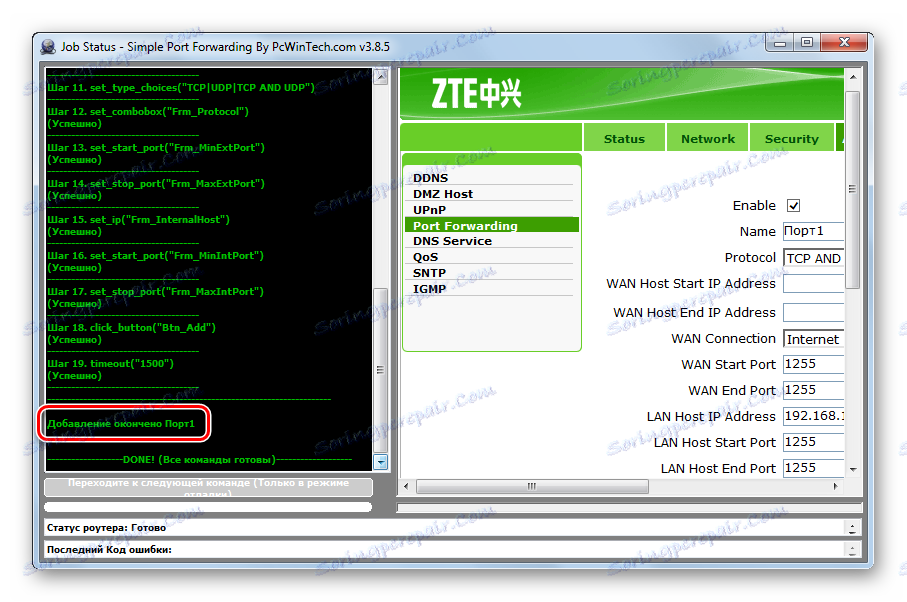Open the WAN Connection dropdown showing Internet
Viewport: 907px width, 602px height.
pyautogui.click(x=813, y=339)
